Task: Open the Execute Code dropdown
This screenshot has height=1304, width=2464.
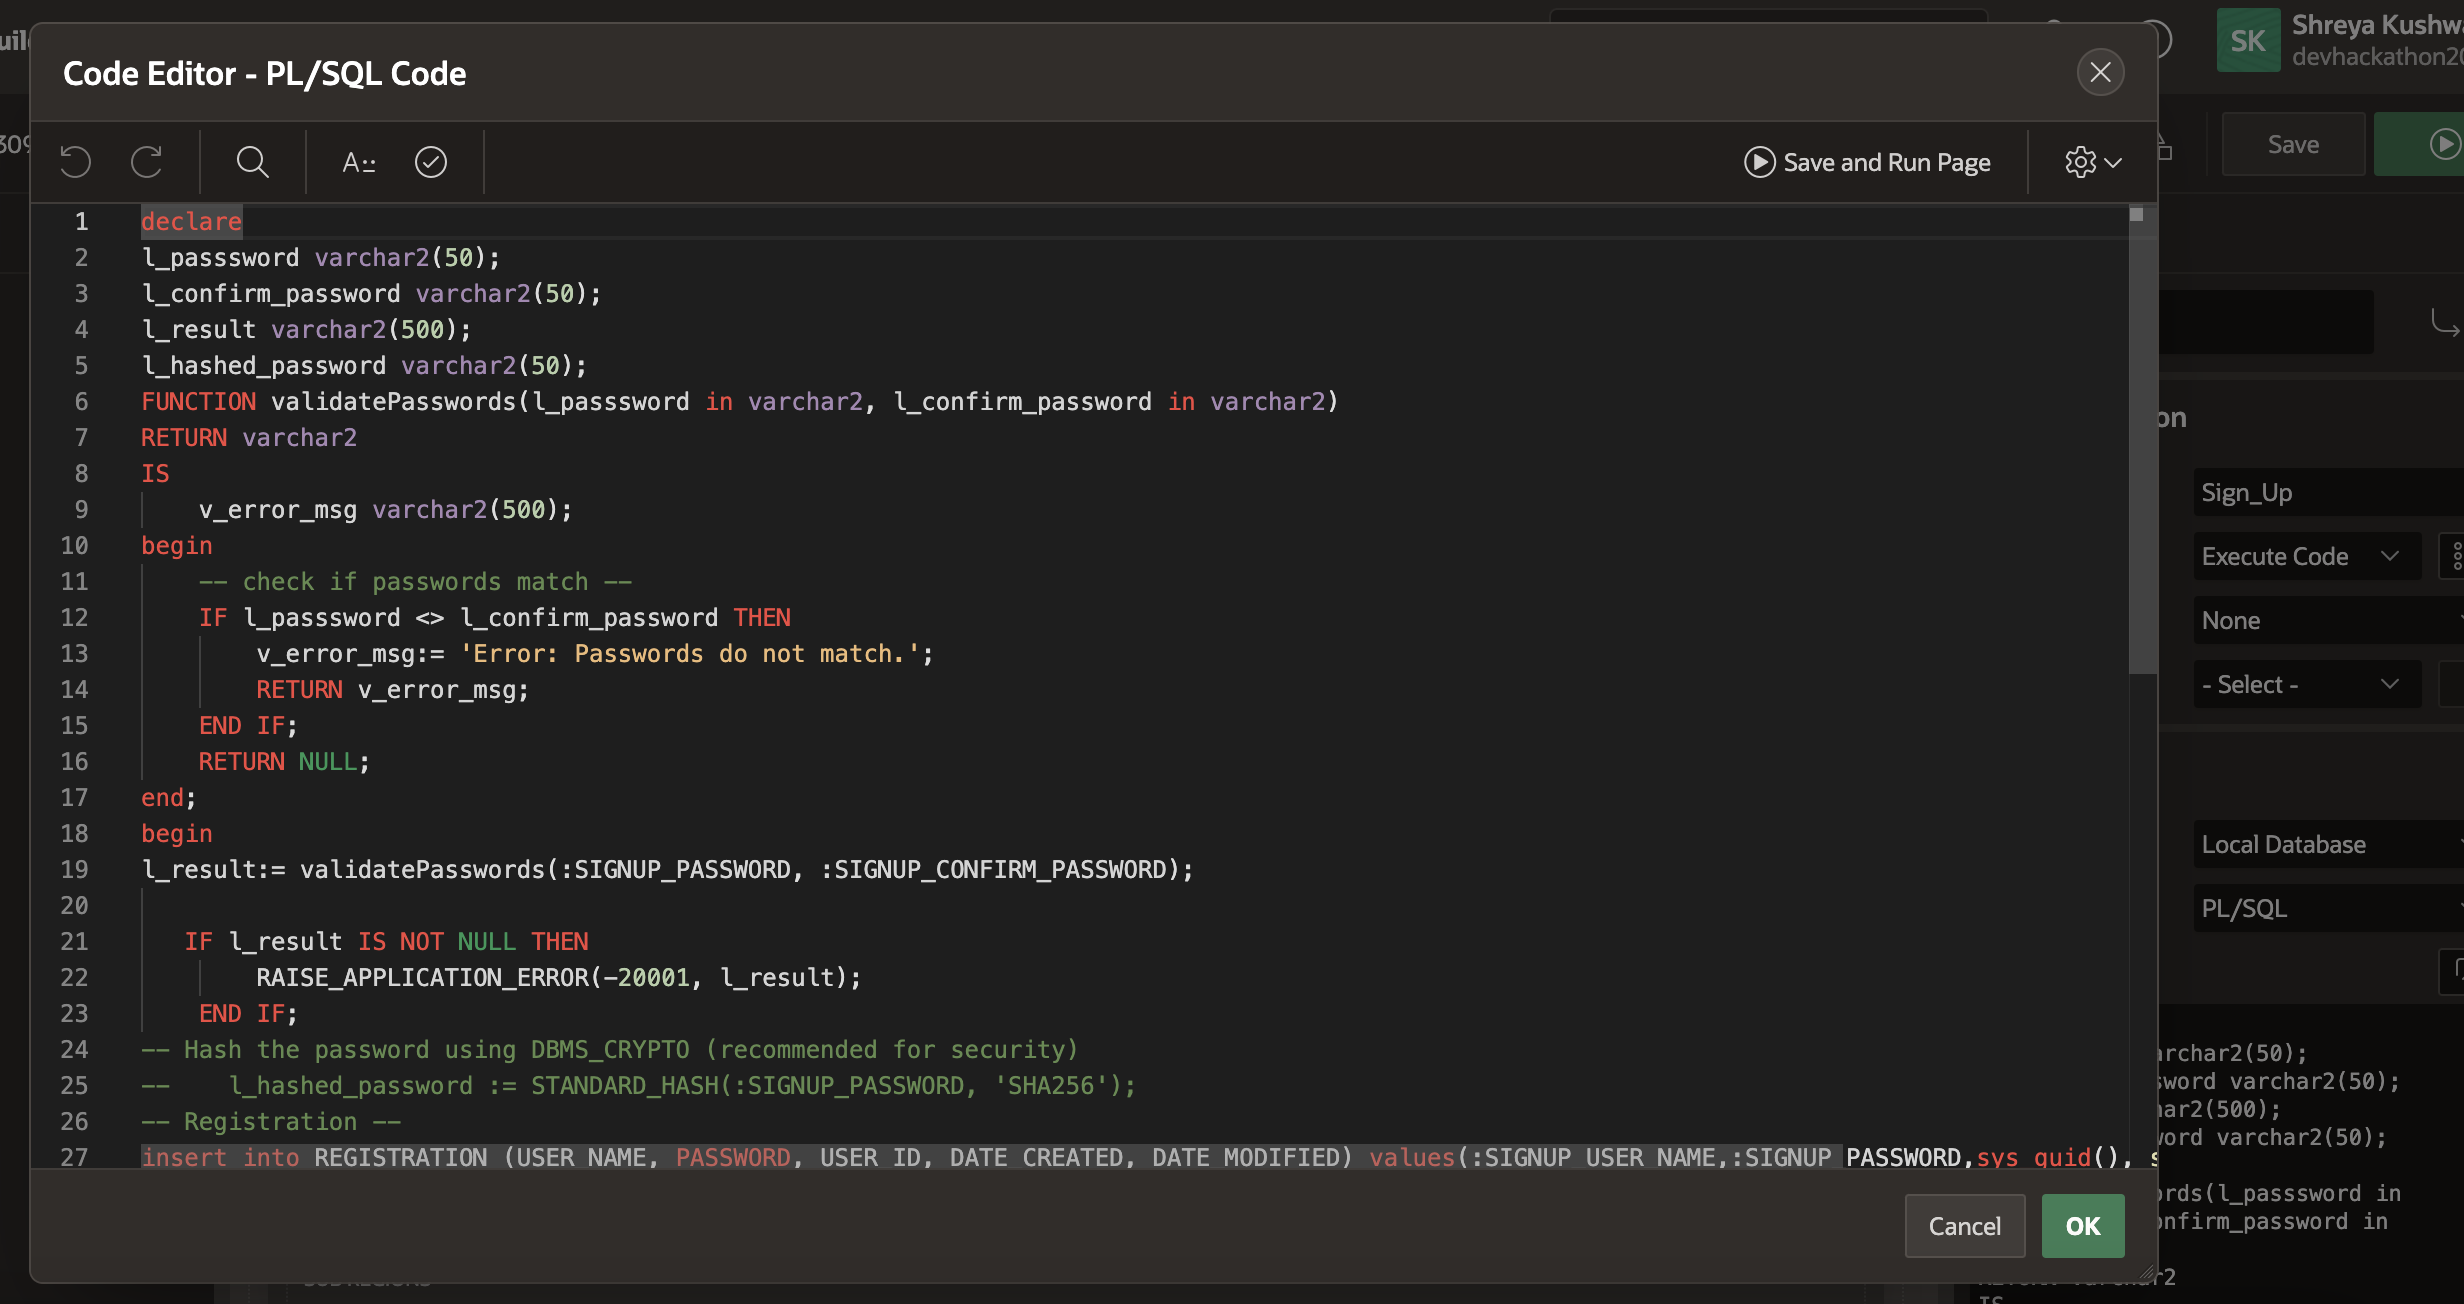Action: (2306, 557)
